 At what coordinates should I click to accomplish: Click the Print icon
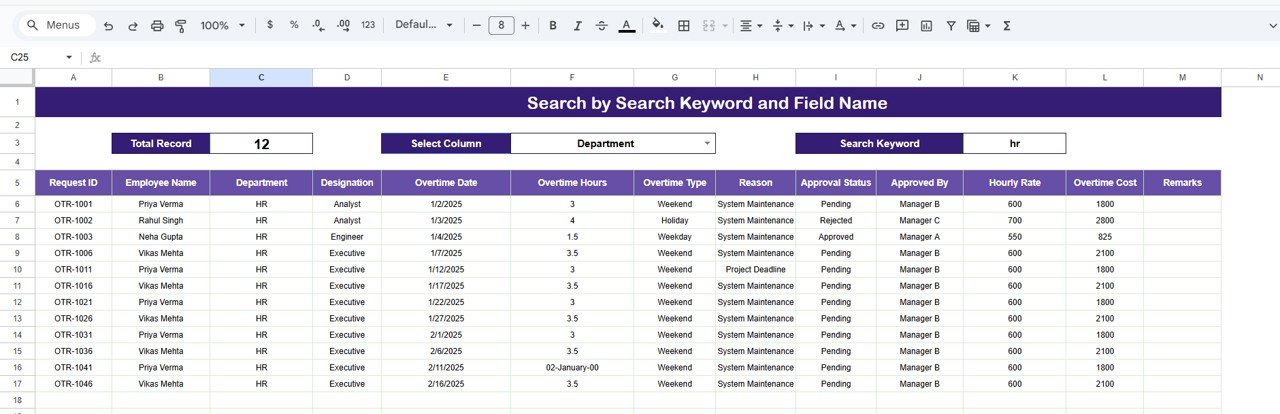157,25
